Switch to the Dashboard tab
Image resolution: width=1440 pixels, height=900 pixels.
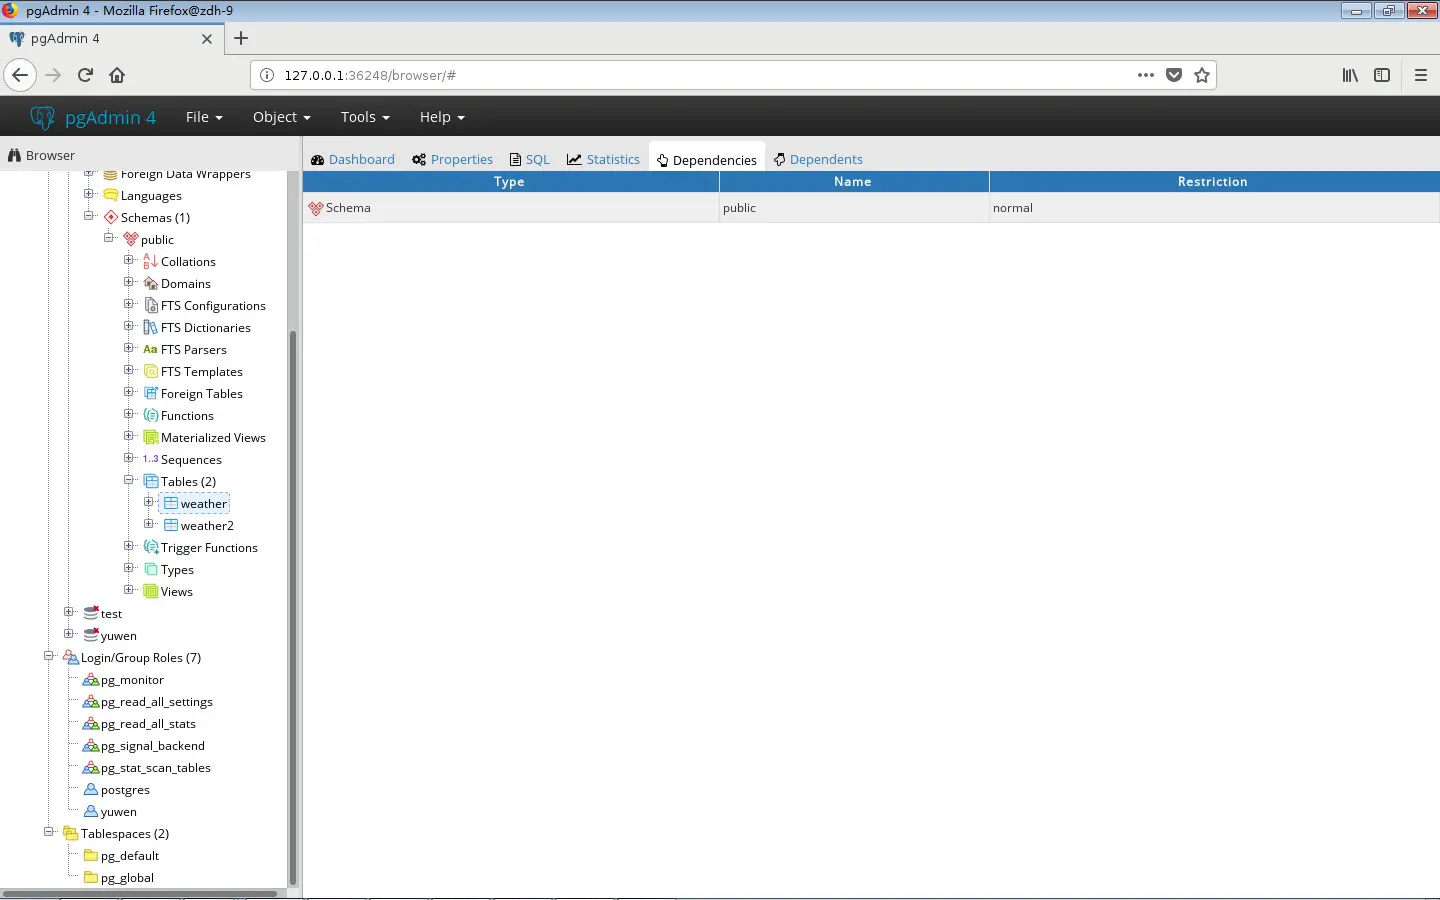[x=353, y=159]
